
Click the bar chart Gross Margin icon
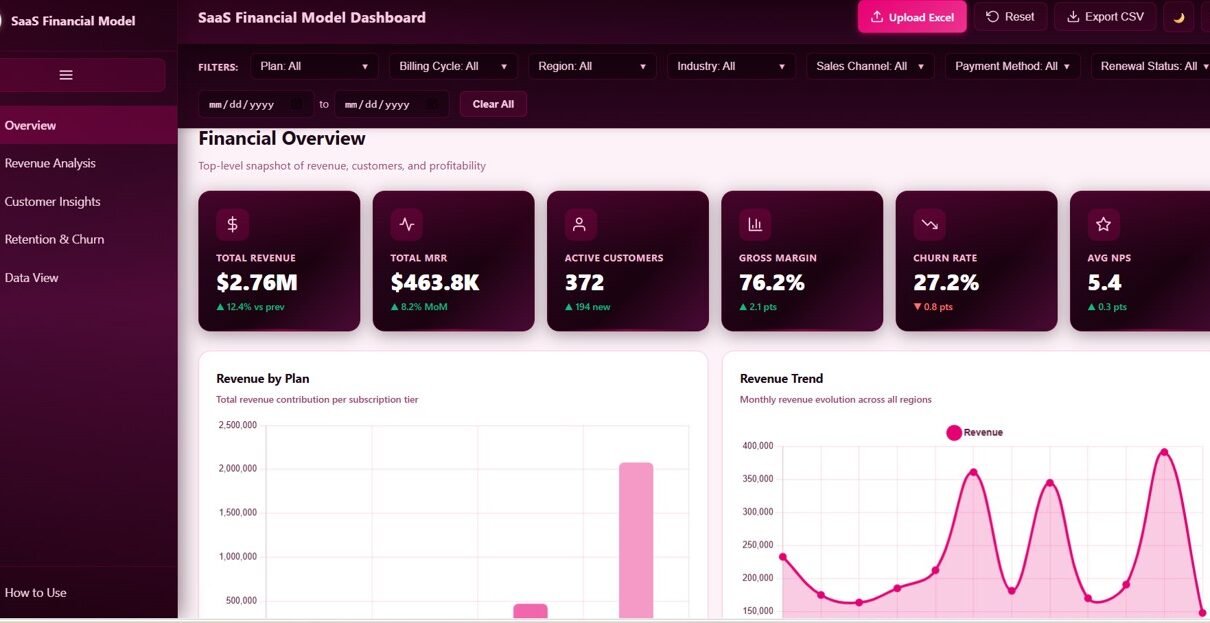pos(755,225)
